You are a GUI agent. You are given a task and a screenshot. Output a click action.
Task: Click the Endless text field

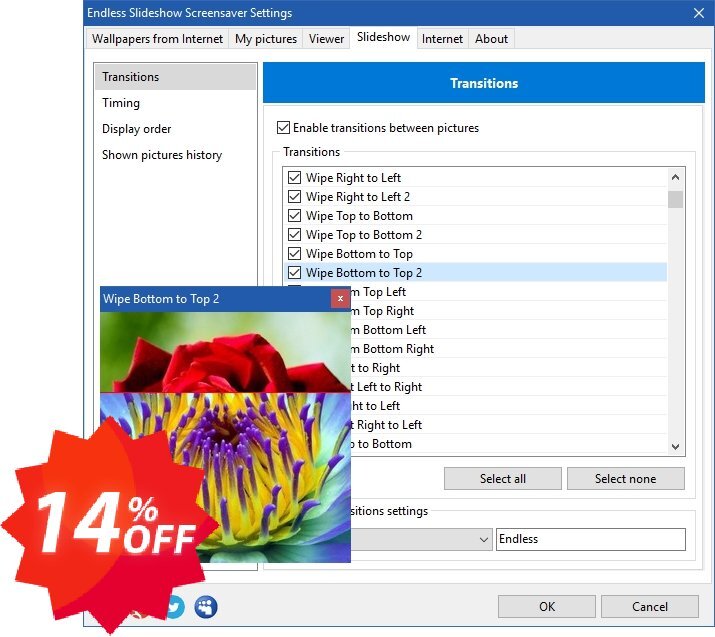[x=591, y=539]
